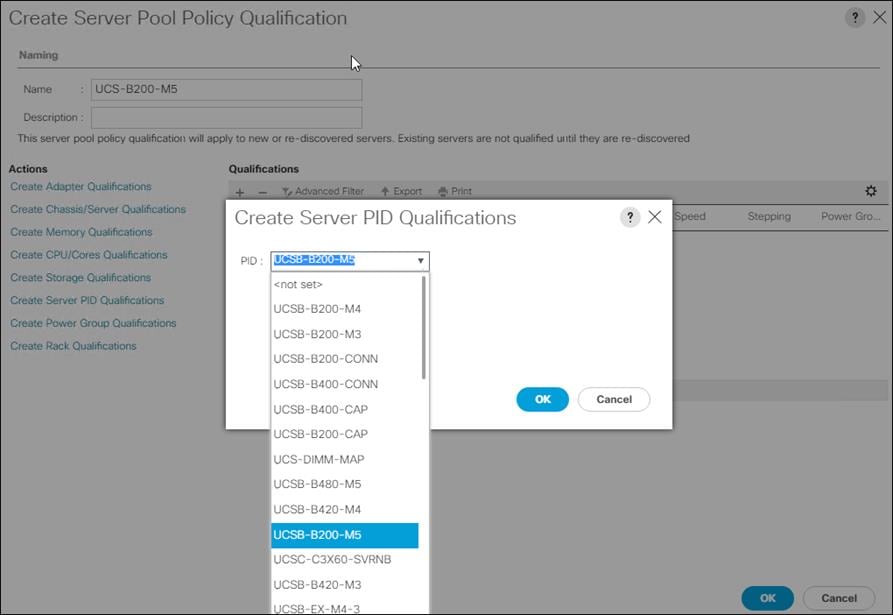
Task: Click the help question mark on PID dialog
Action: 628,217
